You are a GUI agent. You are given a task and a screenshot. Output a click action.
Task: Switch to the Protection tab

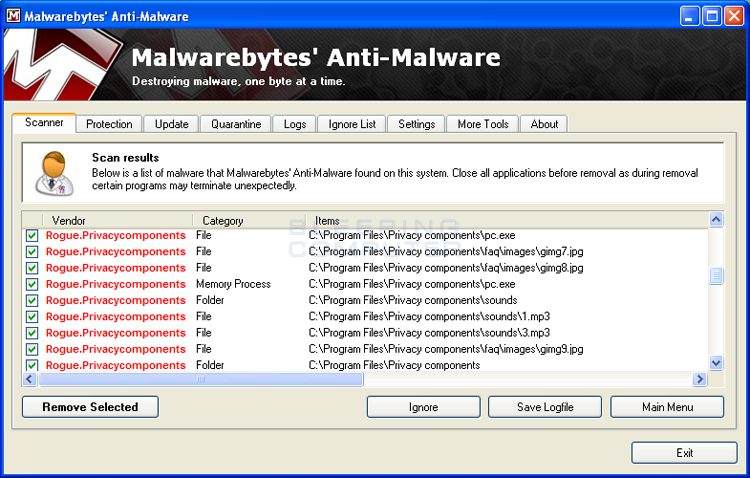point(109,124)
